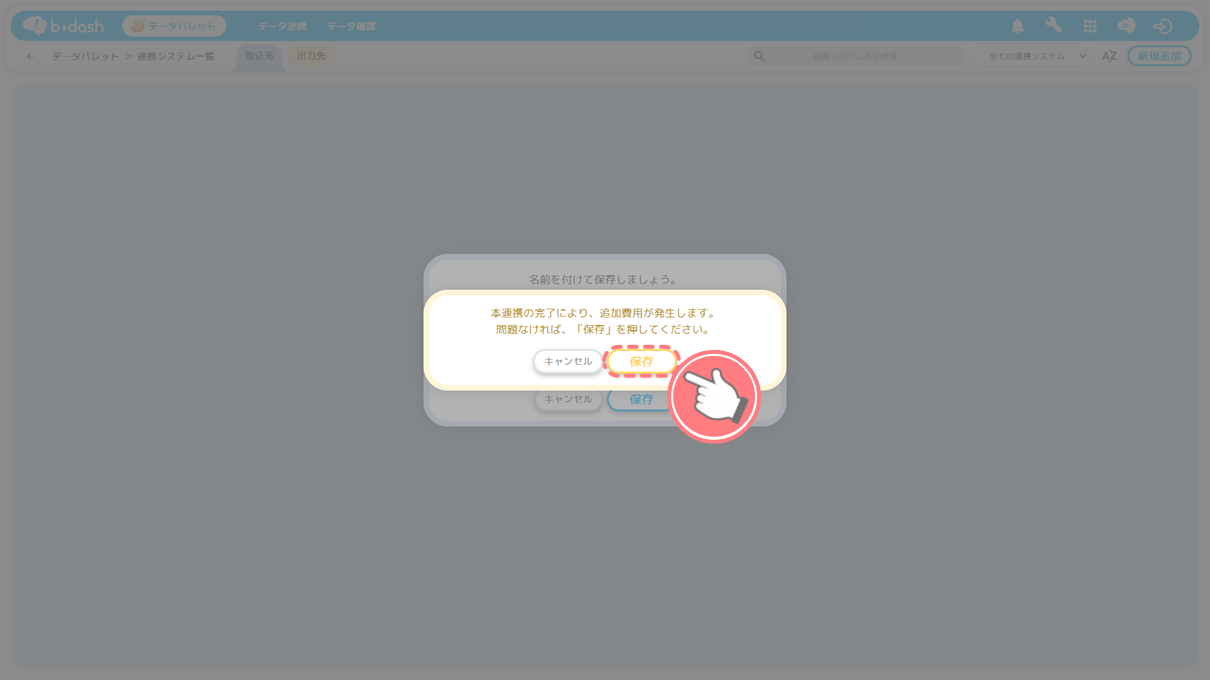Open the wrench settings icon
1210x680 pixels.
[1053, 26]
